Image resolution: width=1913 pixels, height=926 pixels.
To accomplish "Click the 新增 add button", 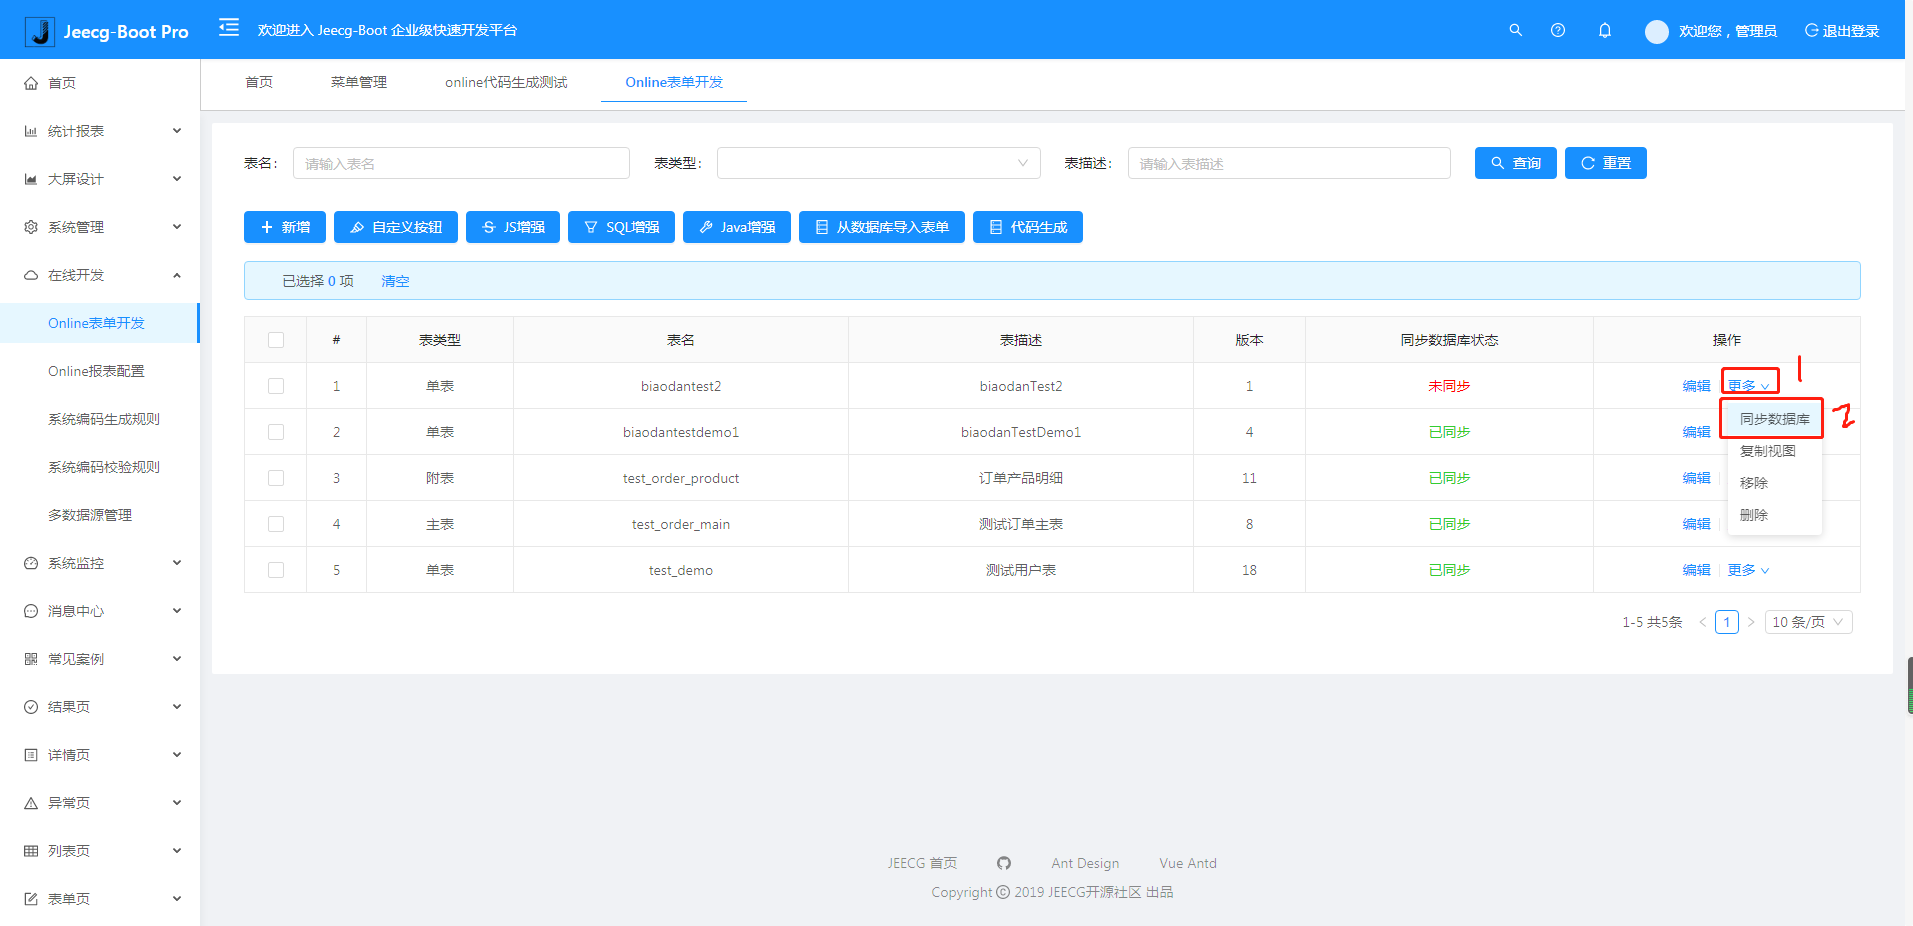I will (x=285, y=227).
